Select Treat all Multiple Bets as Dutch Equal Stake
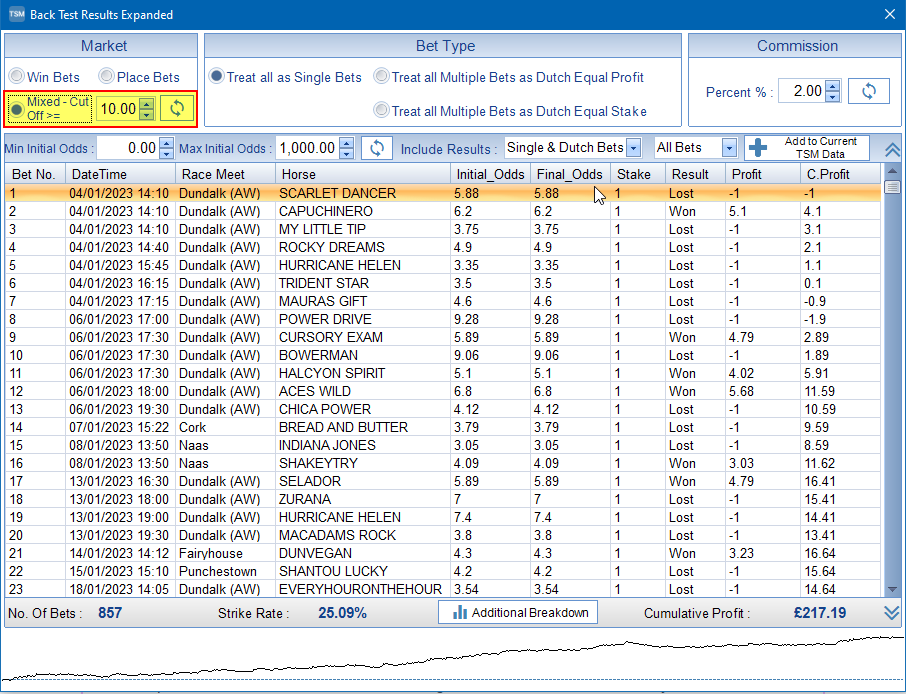Viewport: 906px width, 694px height. (x=381, y=111)
